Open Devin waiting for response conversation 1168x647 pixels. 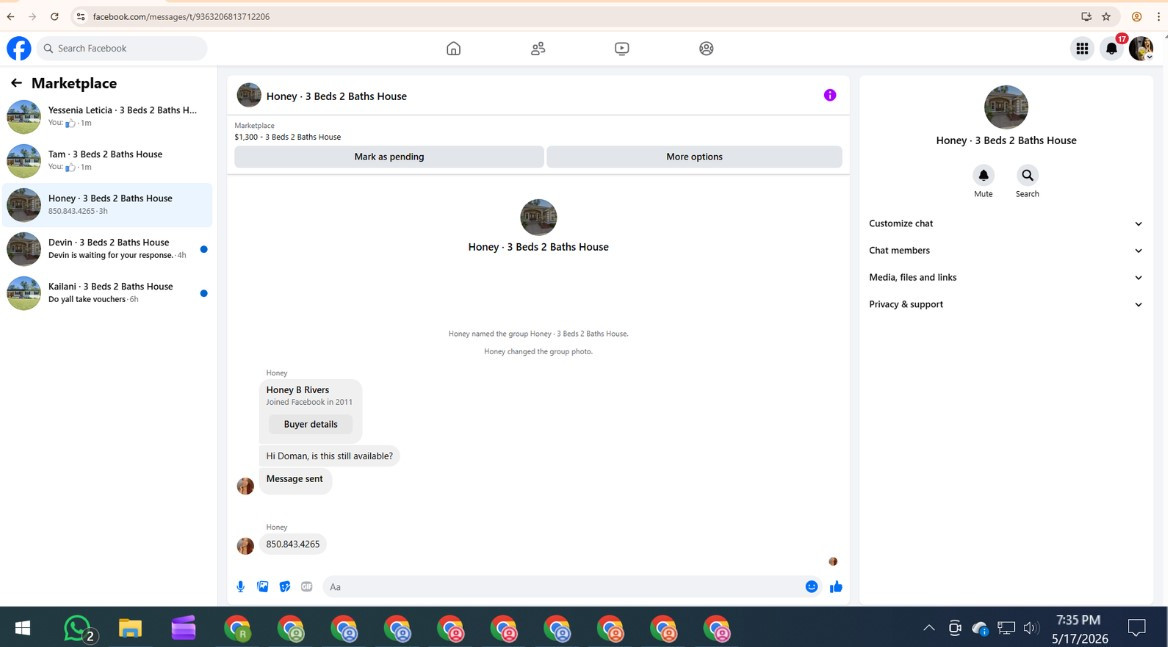[x=108, y=249]
